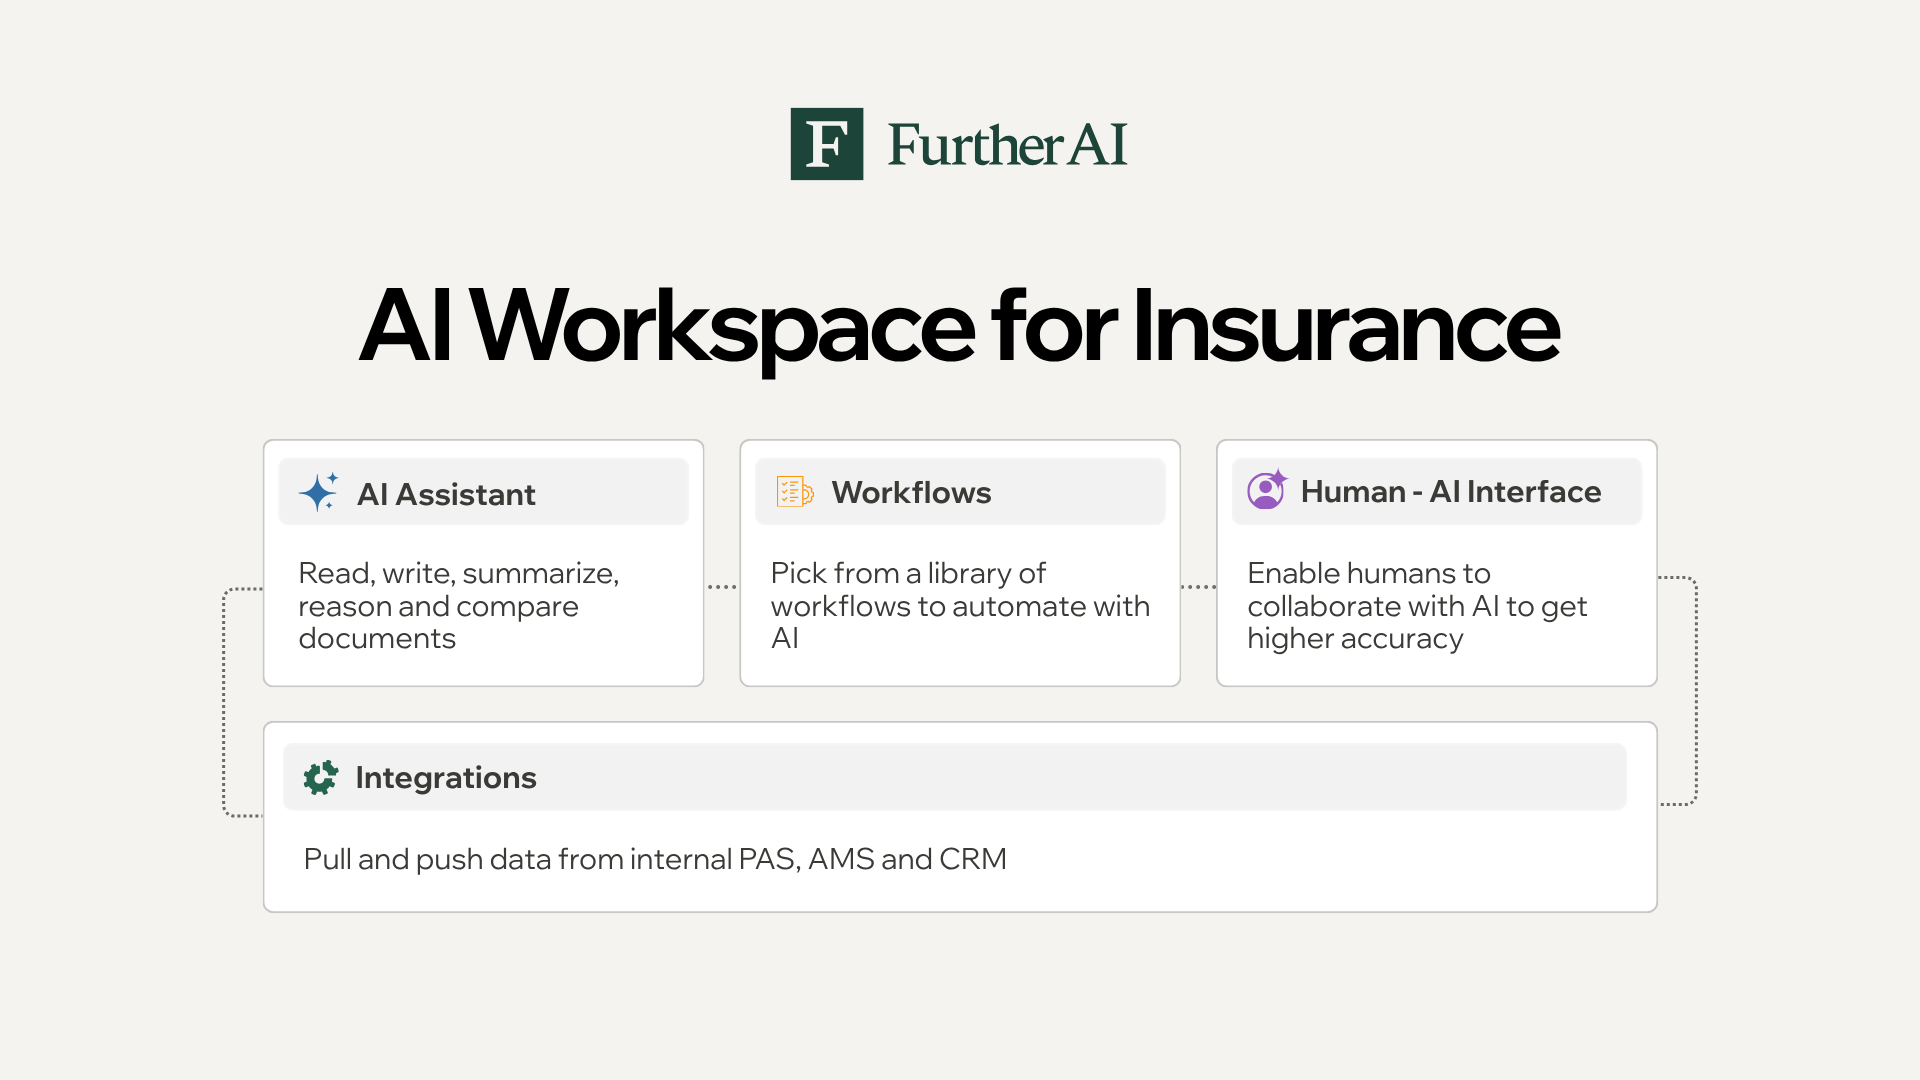Screen dimensions: 1920x1080
Task: Select the Workflows header
Action: (x=911, y=492)
